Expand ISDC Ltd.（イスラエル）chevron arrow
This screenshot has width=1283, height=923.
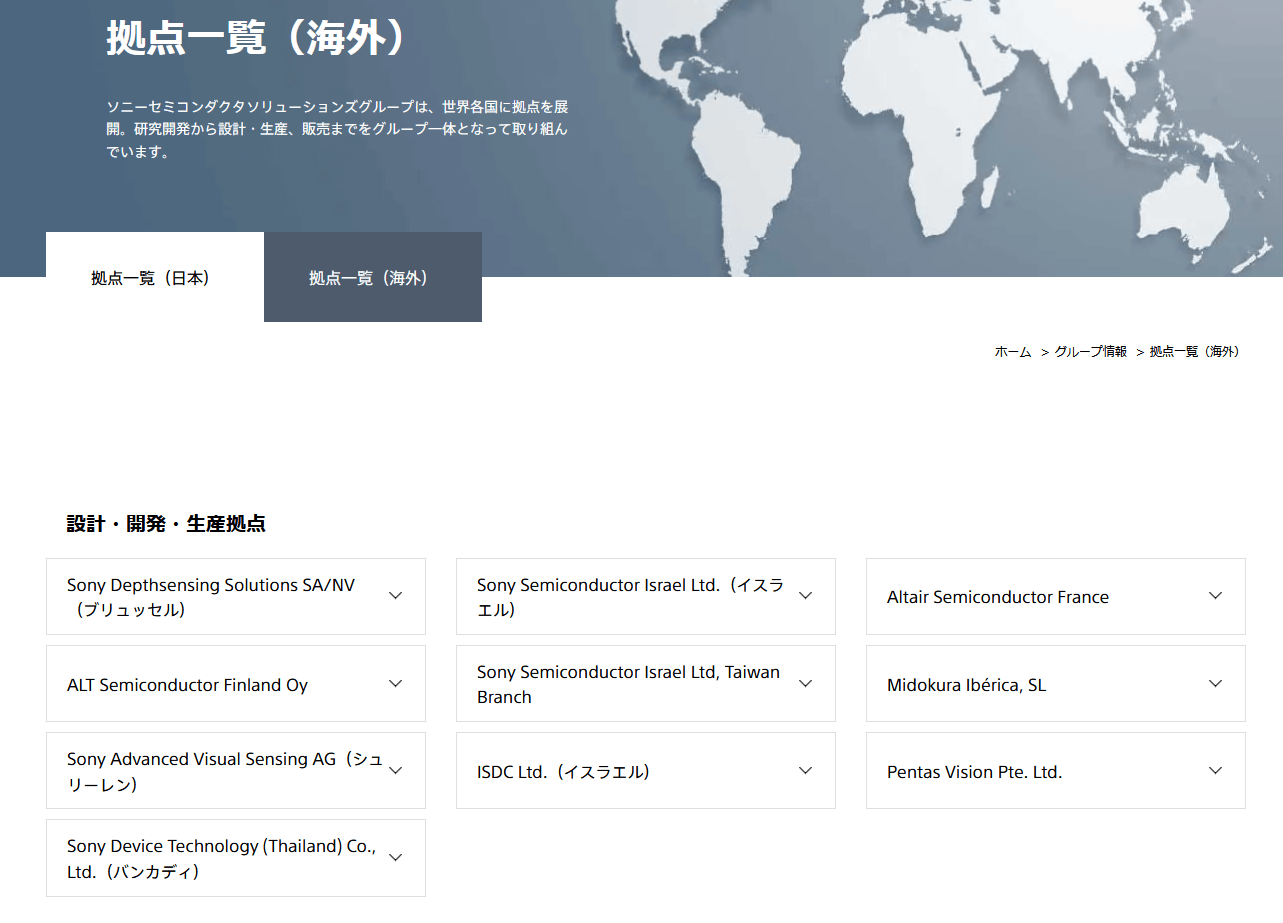[805, 771]
